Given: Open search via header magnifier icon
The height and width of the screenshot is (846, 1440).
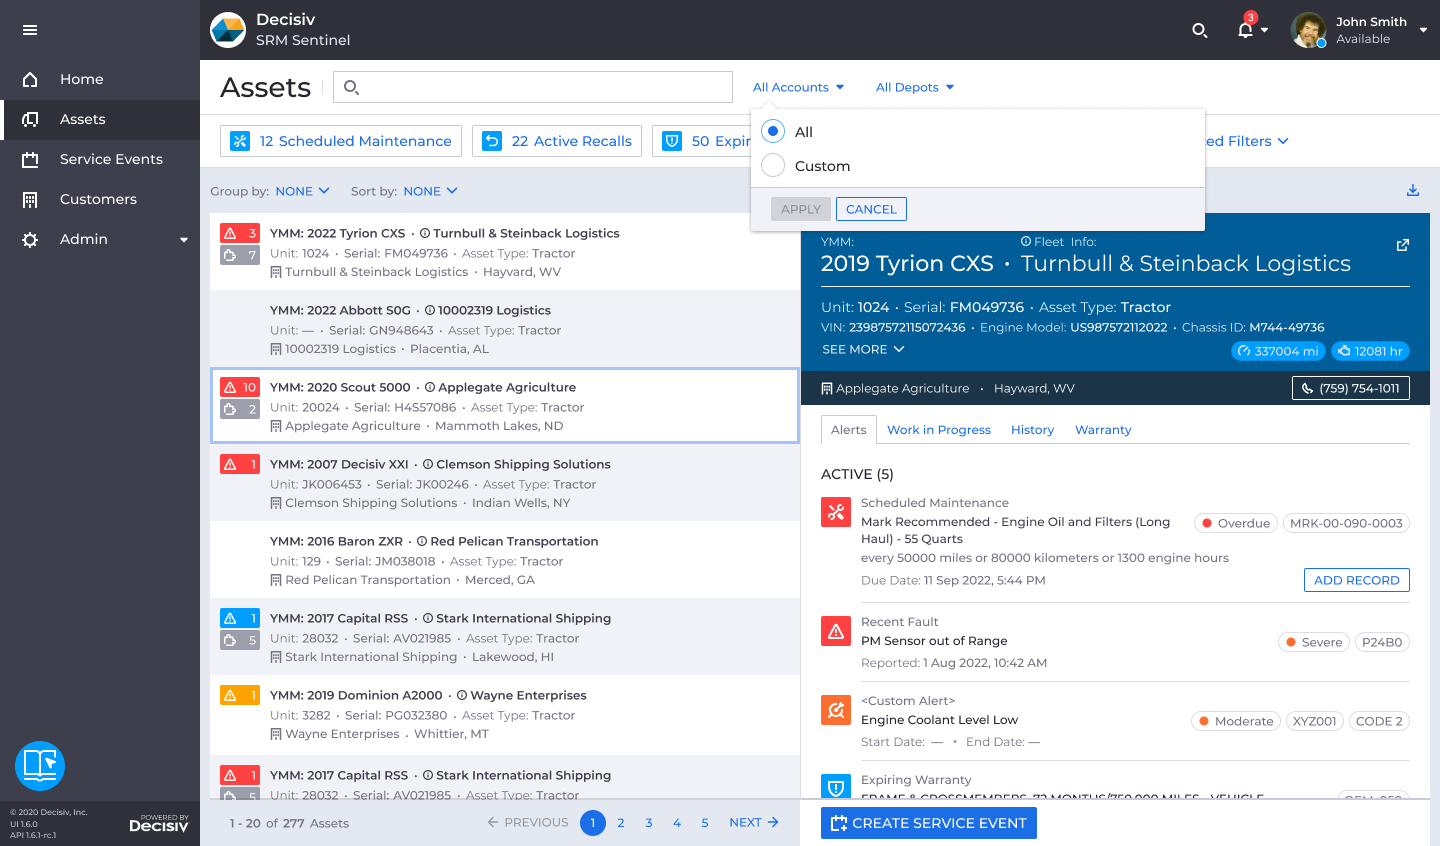Looking at the screenshot, I should point(1200,30).
